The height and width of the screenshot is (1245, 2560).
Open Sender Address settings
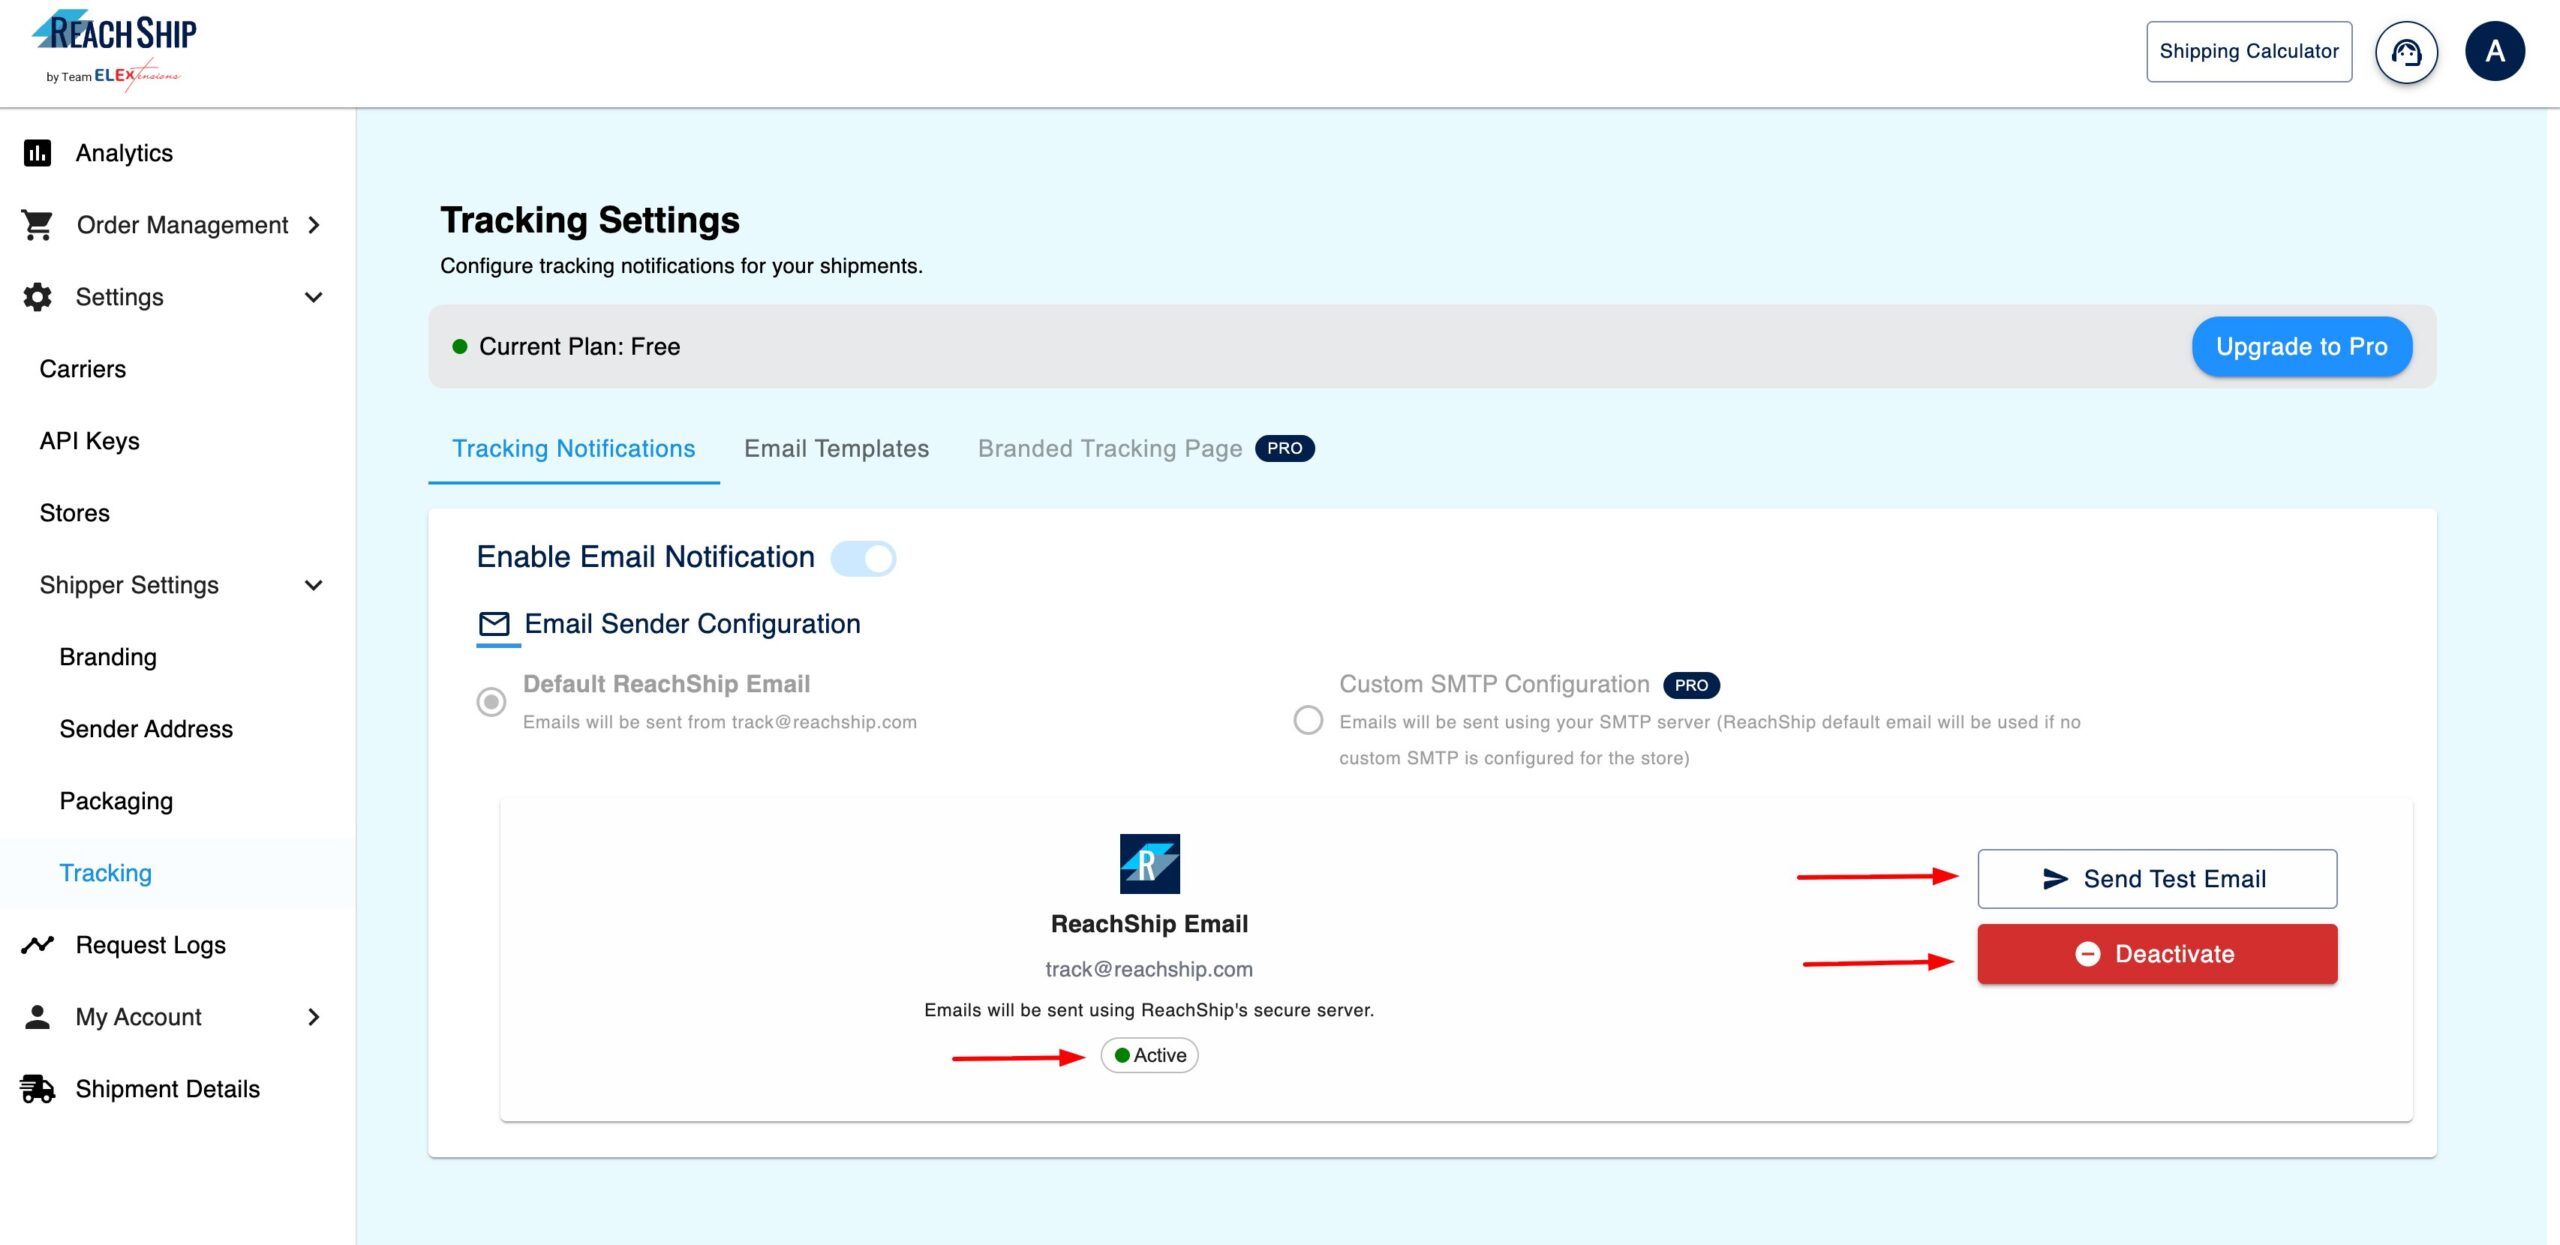point(146,729)
